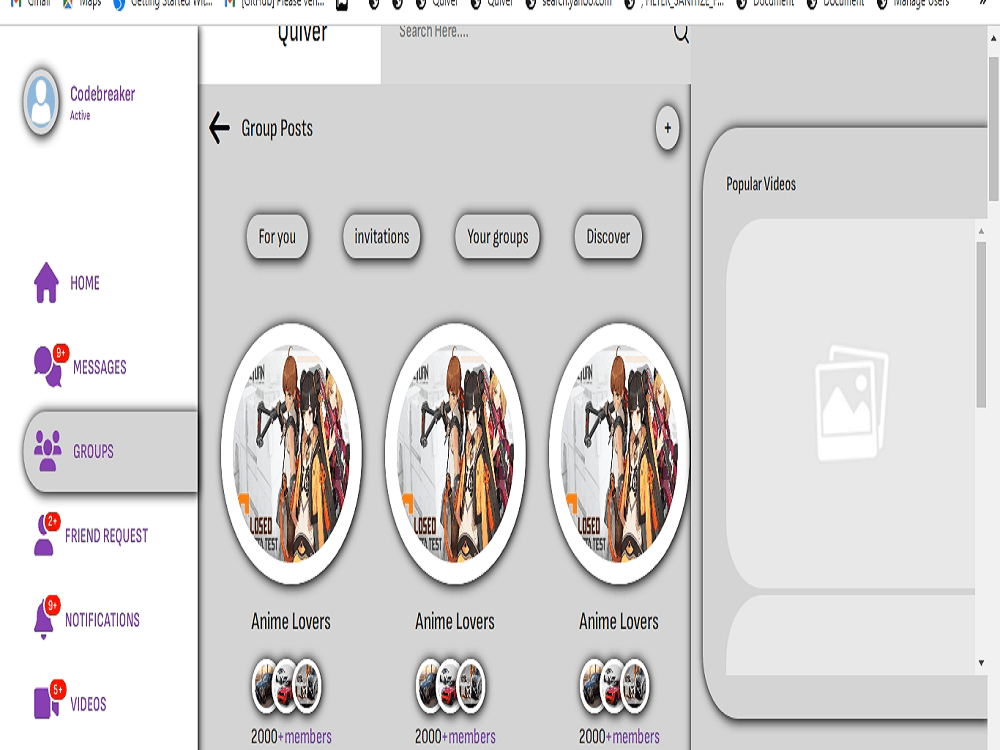Viewport: 1000px width, 750px height.
Task: Click the middle Anime Lovers group name
Action: pyautogui.click(x=455, y=621)
